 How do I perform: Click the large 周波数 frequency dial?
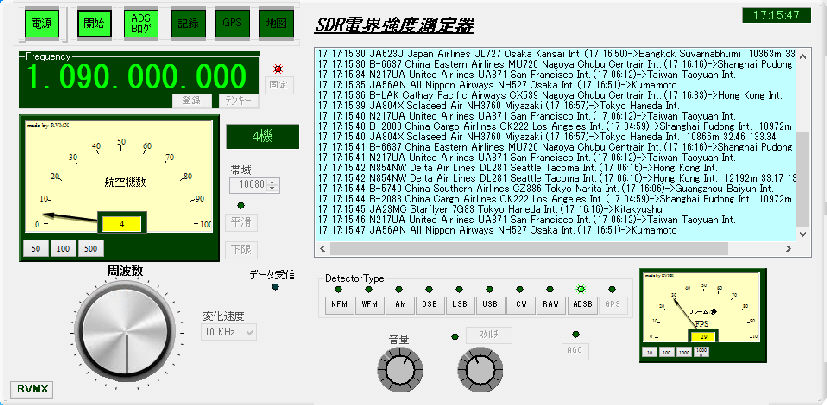[114, 329]
